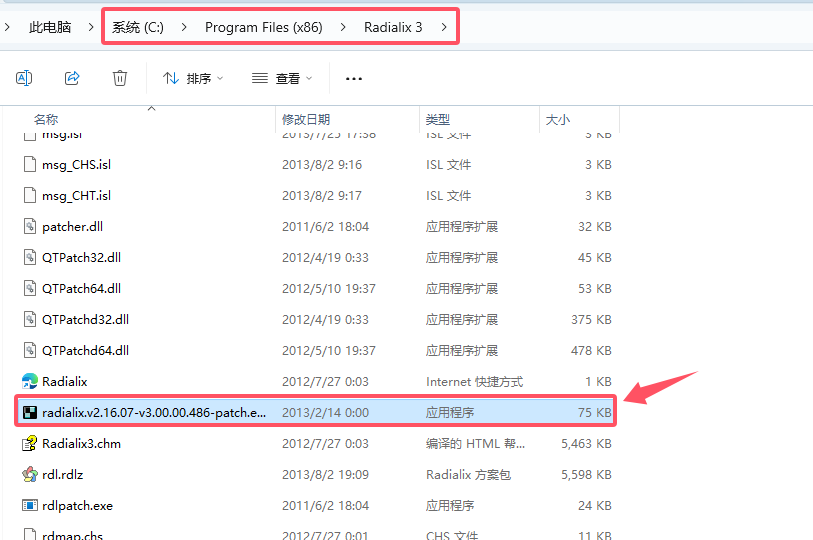Click file name QTPatch32.dll

[81, 257]
